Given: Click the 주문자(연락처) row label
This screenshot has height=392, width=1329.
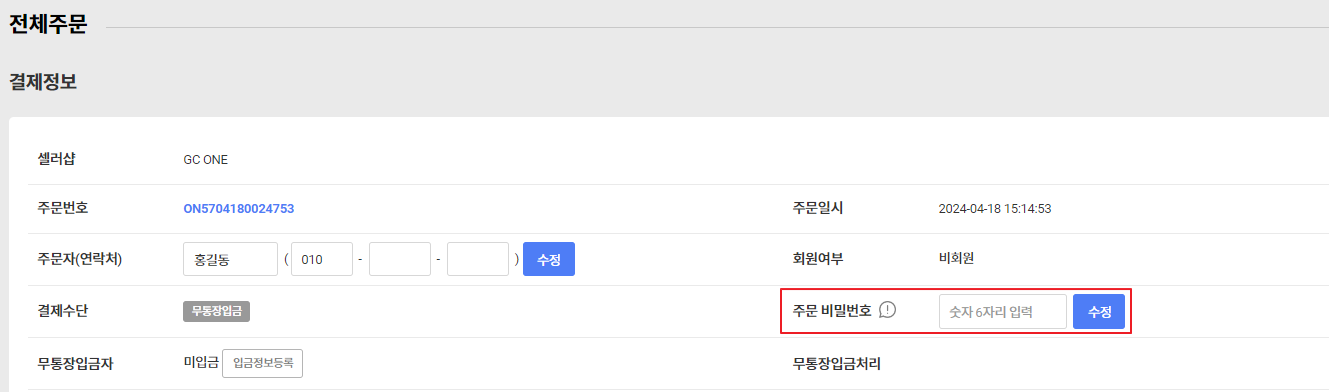Looking at the screenshot, I should (x=79, y=259).
